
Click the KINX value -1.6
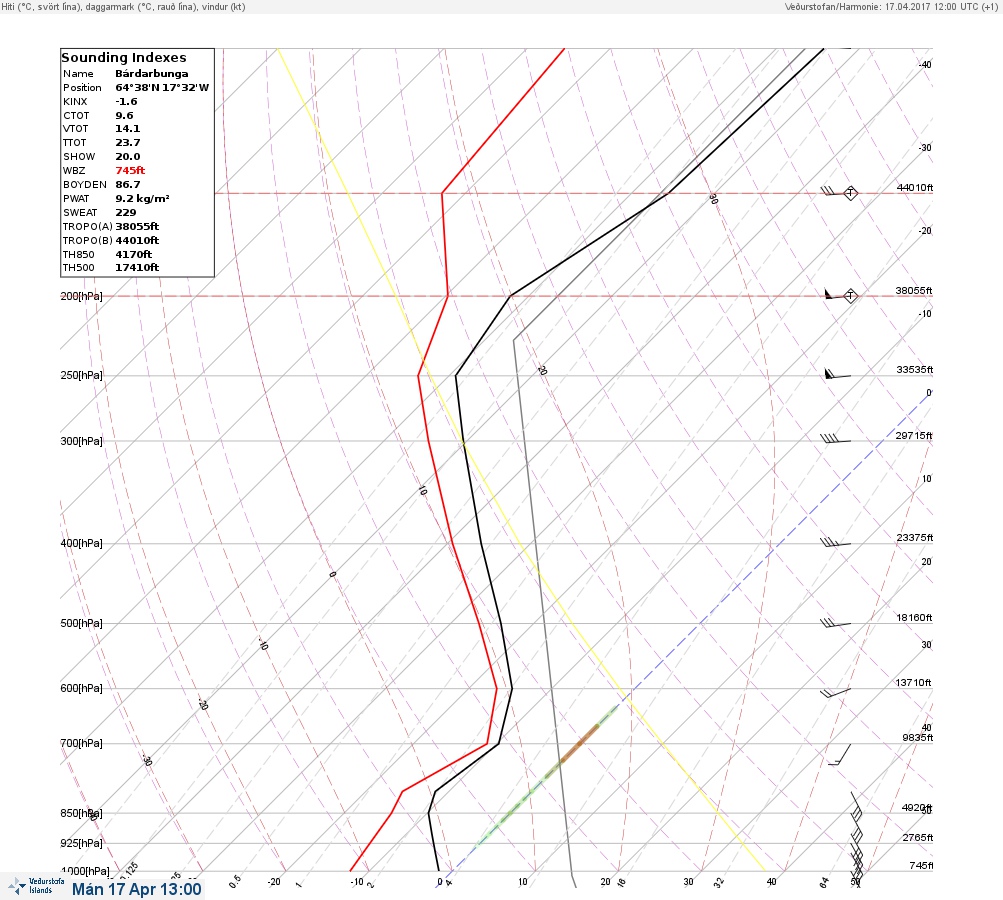coord(126,102)
